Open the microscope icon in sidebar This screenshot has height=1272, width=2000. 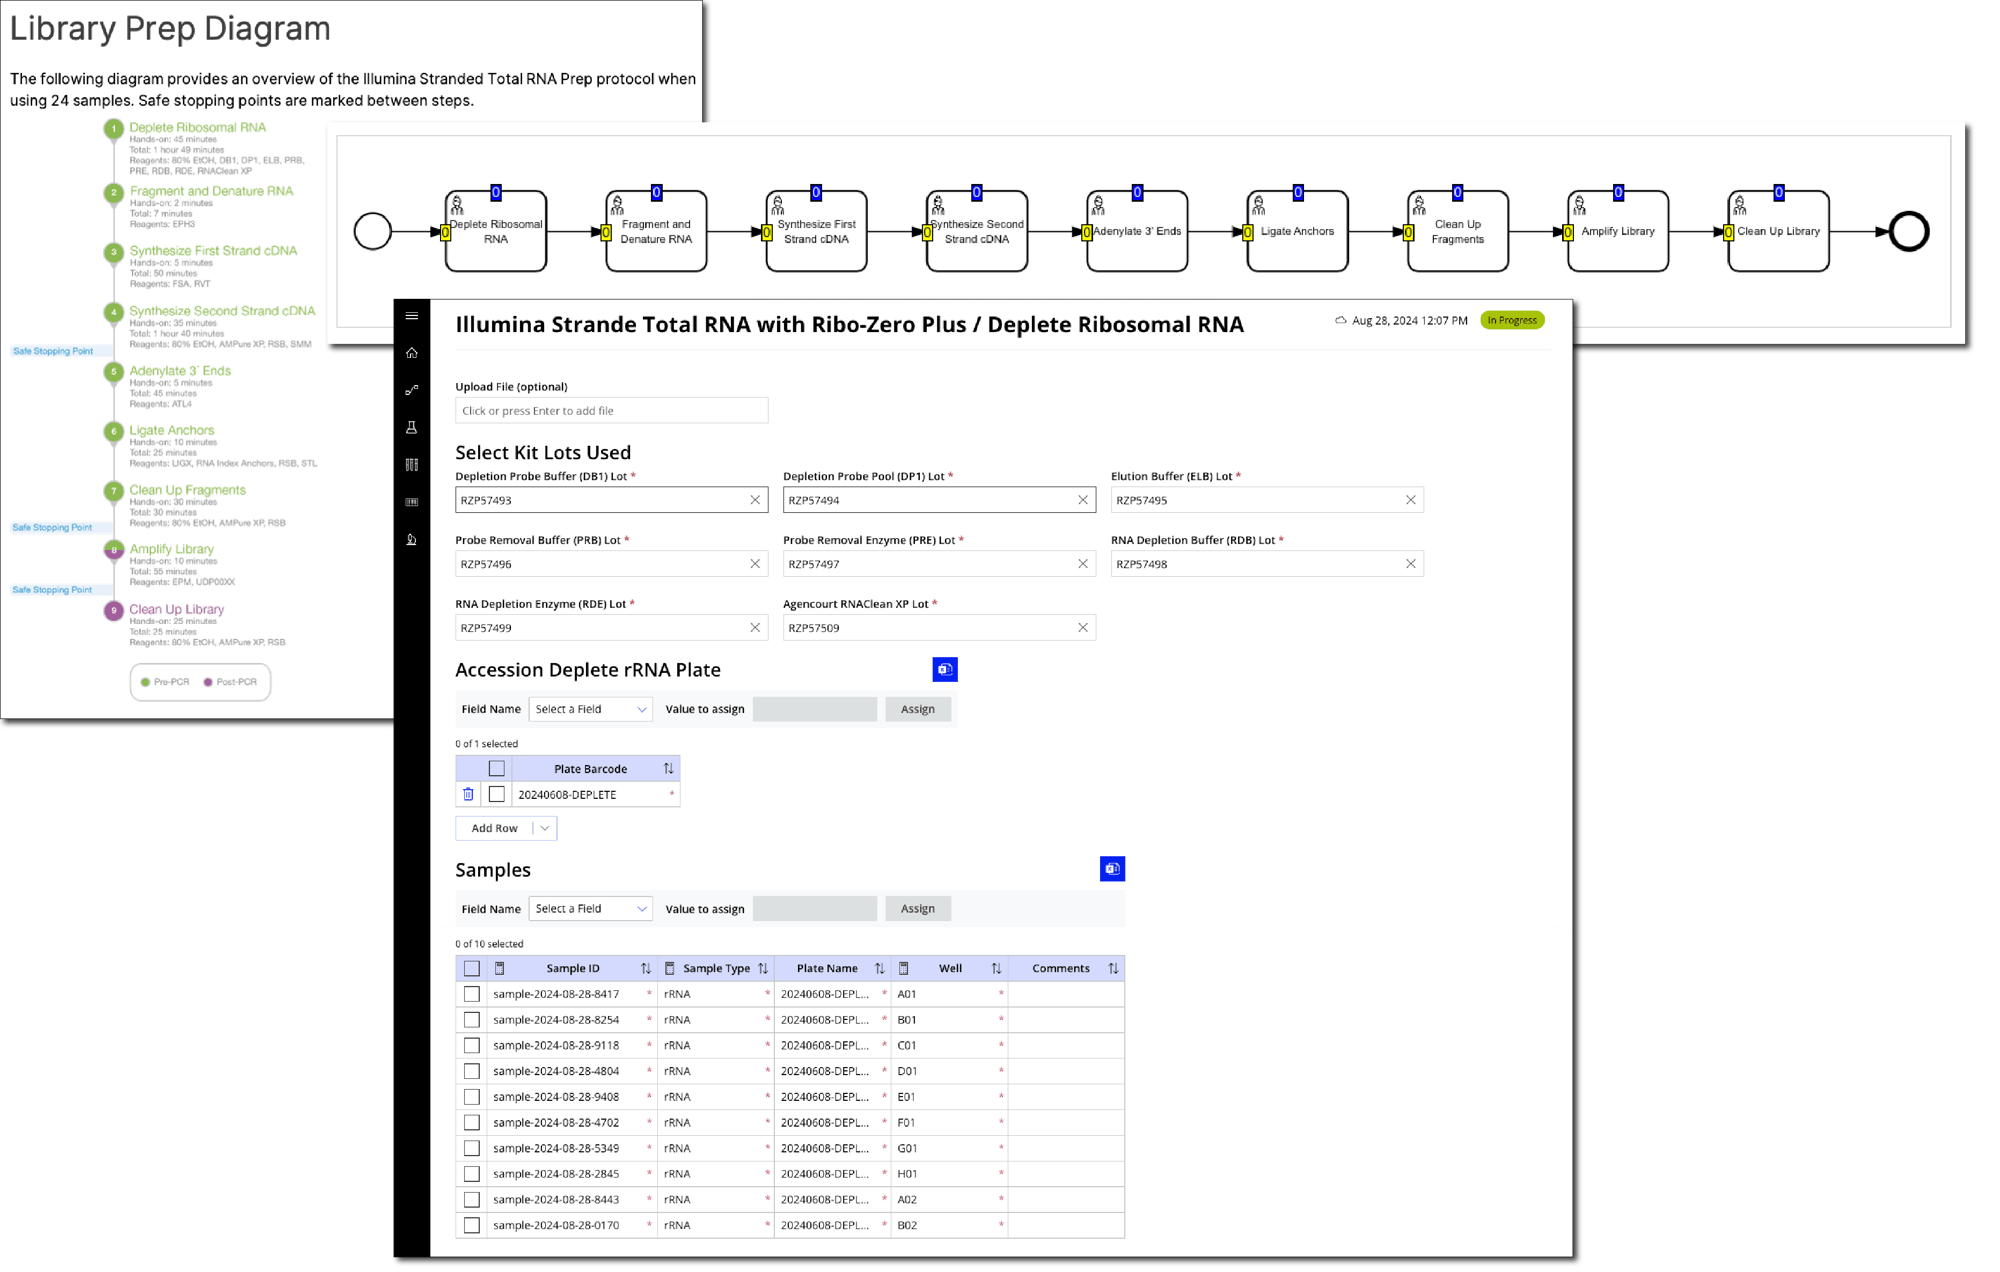coord(412,540)
